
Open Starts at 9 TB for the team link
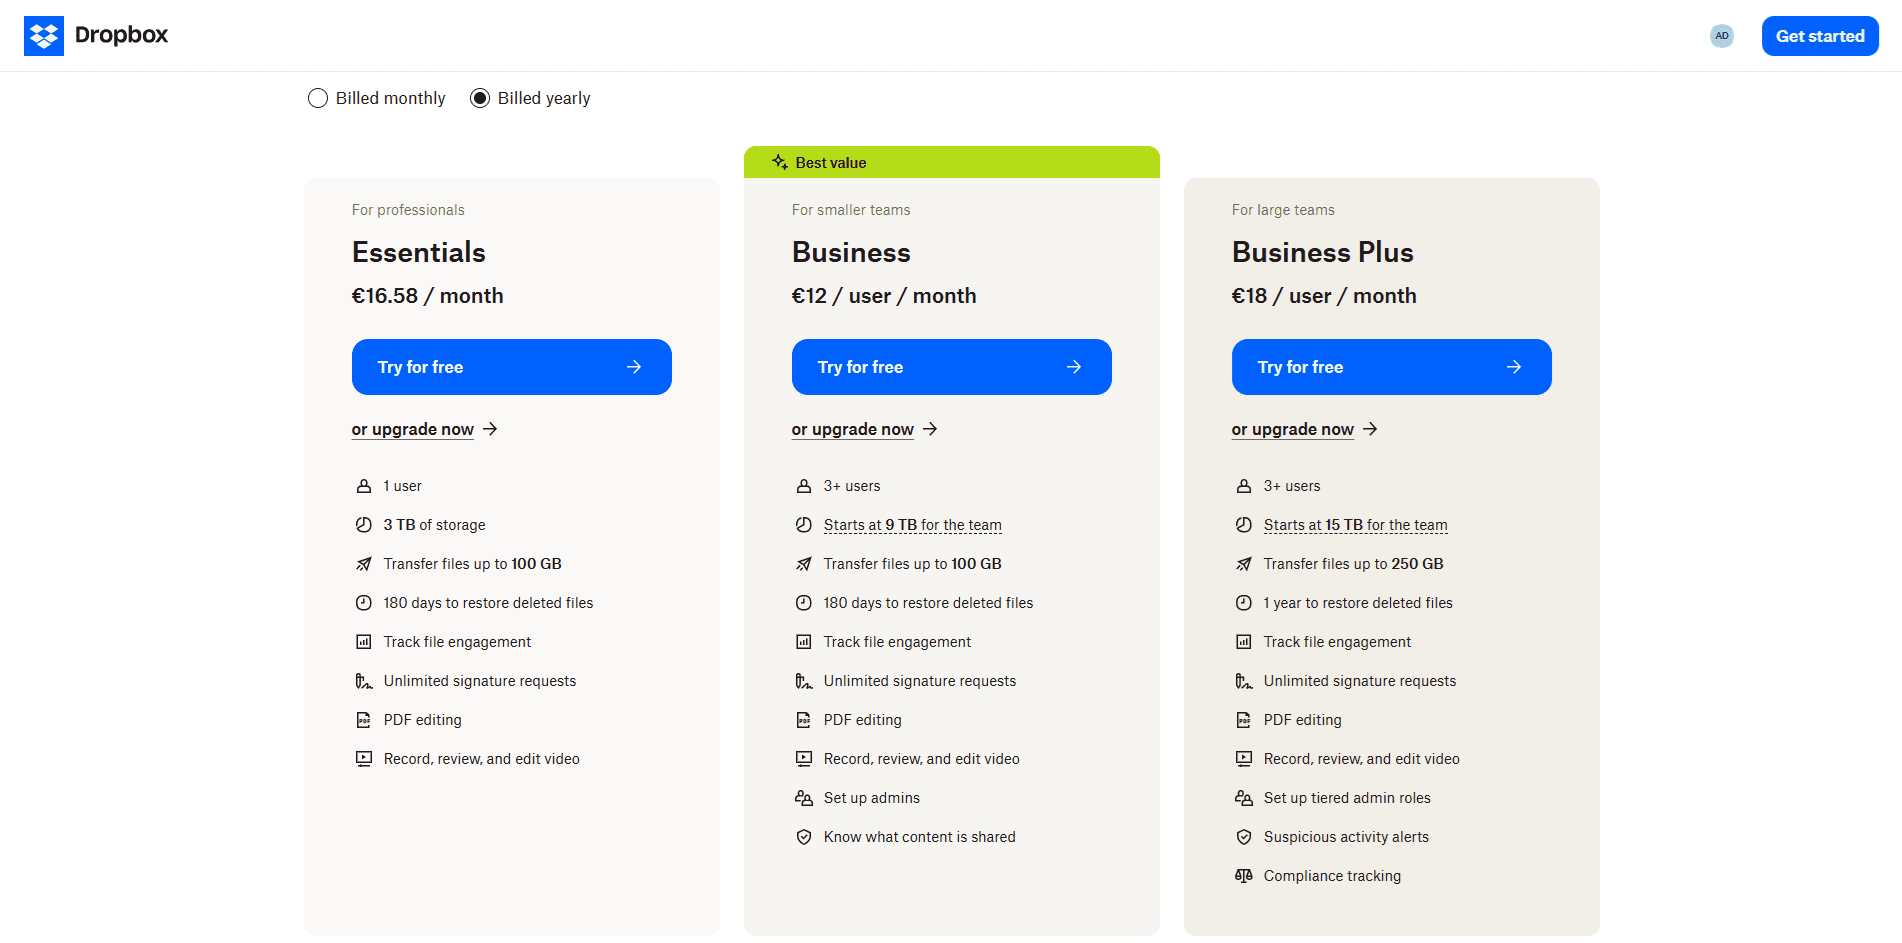[911, 524]
